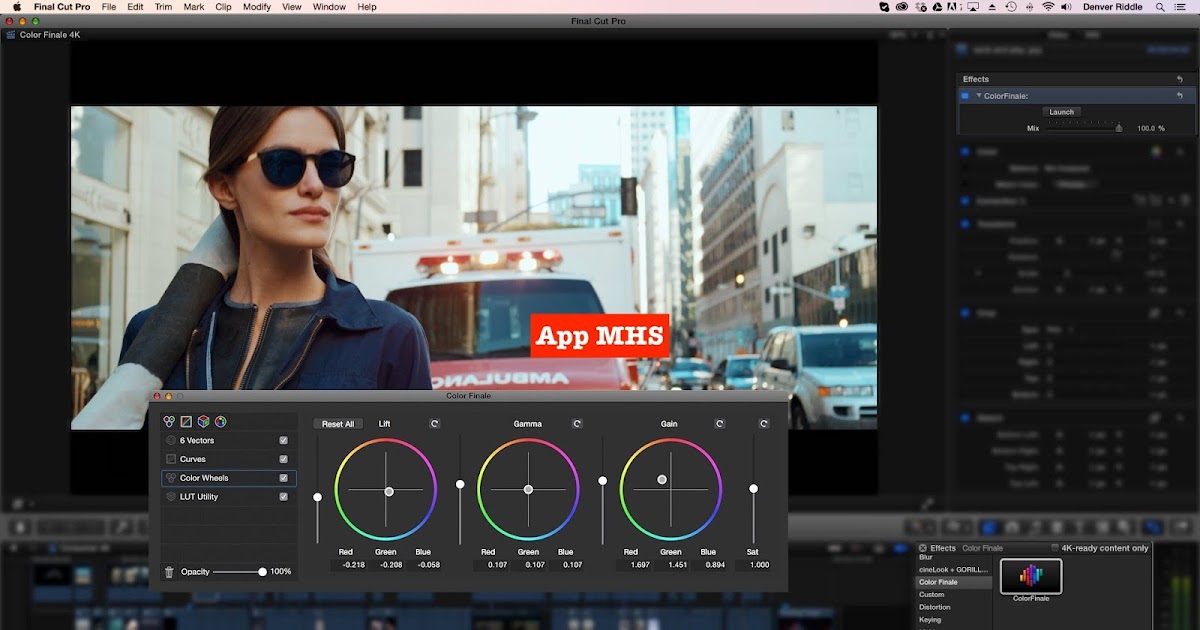Open Time Machine menu bar icon
The image size is (1200, 630).
[x=1011, y=7]
